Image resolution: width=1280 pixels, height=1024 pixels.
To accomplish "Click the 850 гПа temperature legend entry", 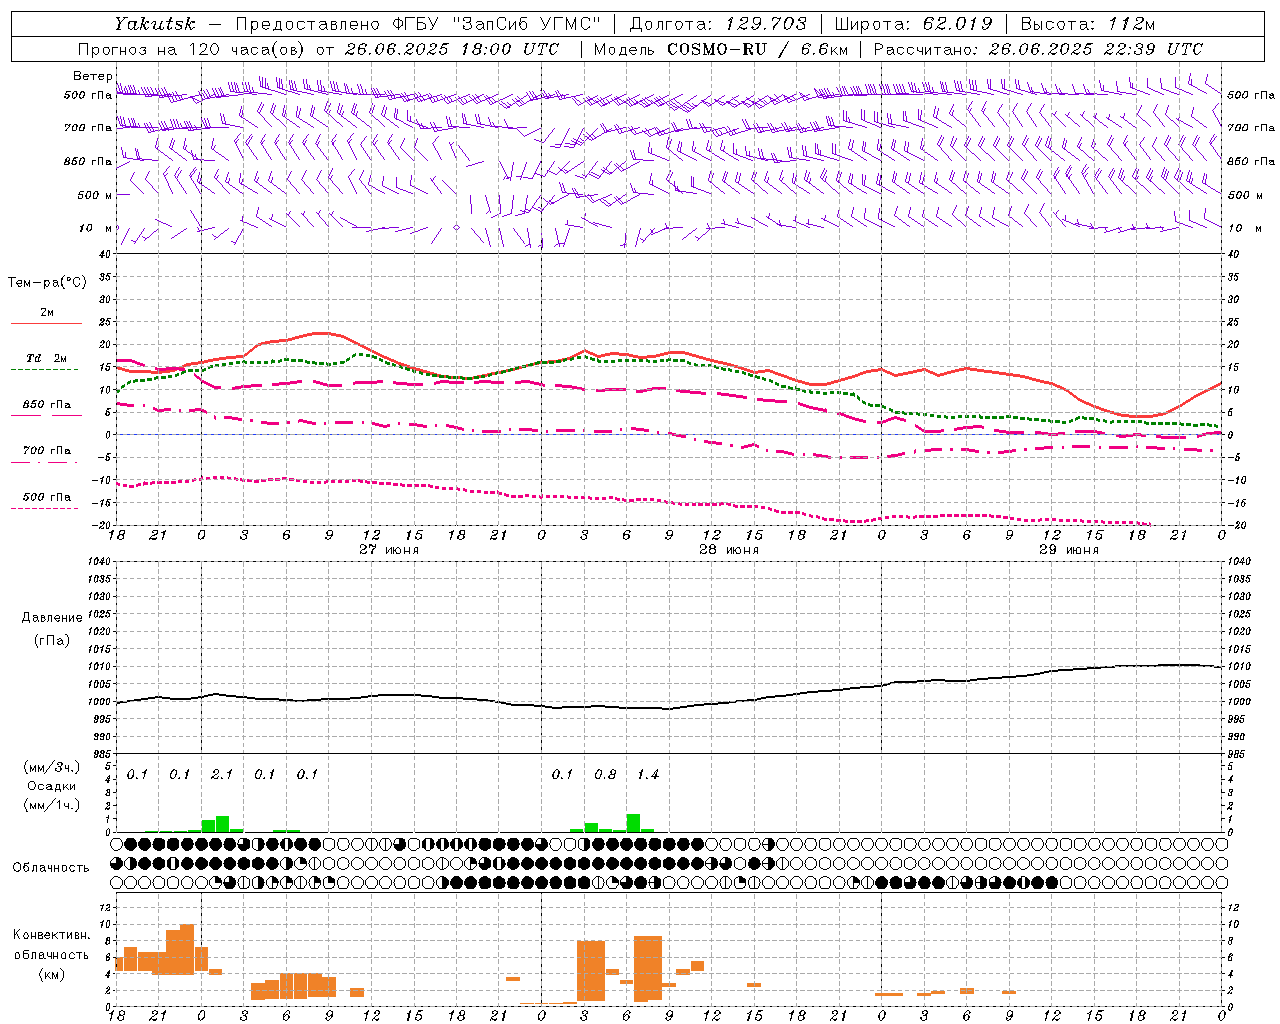I will point(46,405).
